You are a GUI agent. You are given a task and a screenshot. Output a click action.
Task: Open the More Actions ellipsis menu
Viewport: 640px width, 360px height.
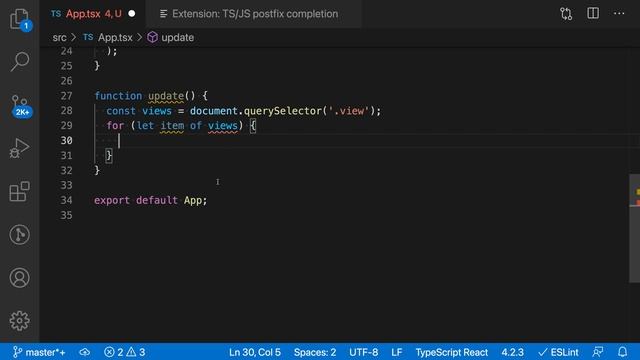tap(619, 13)
